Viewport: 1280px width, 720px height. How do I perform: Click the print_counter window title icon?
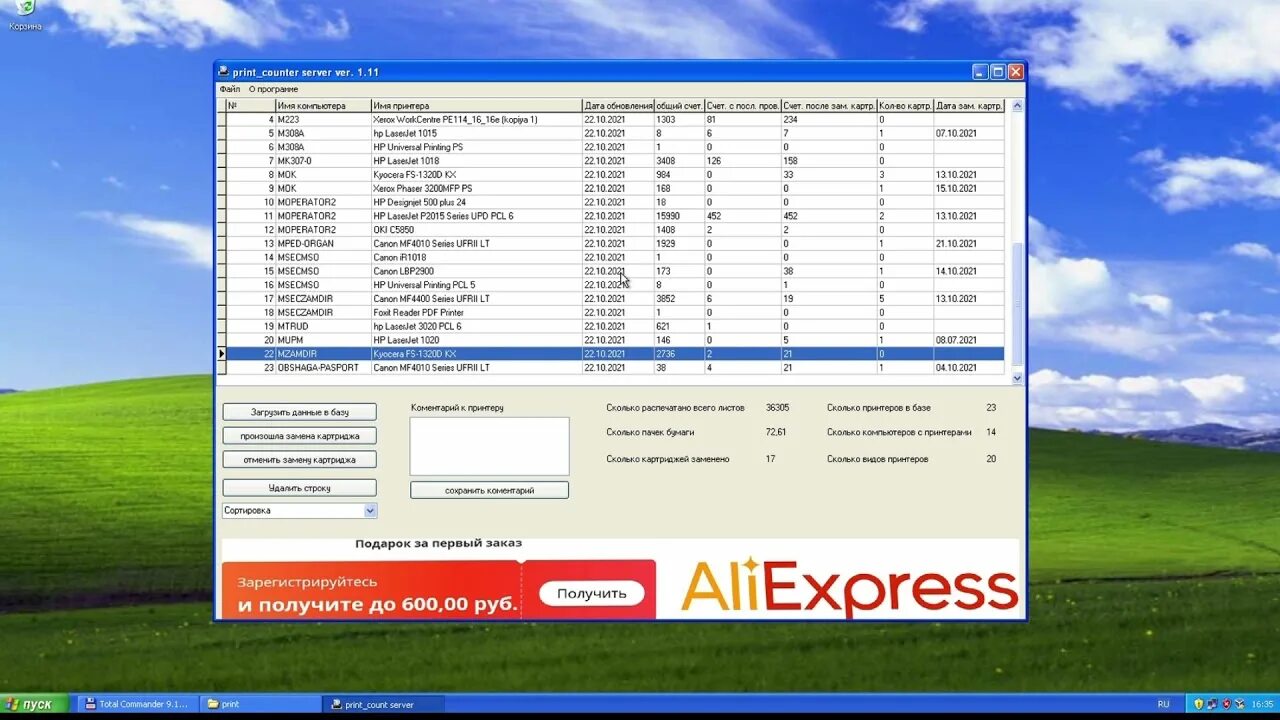(224, 71)
